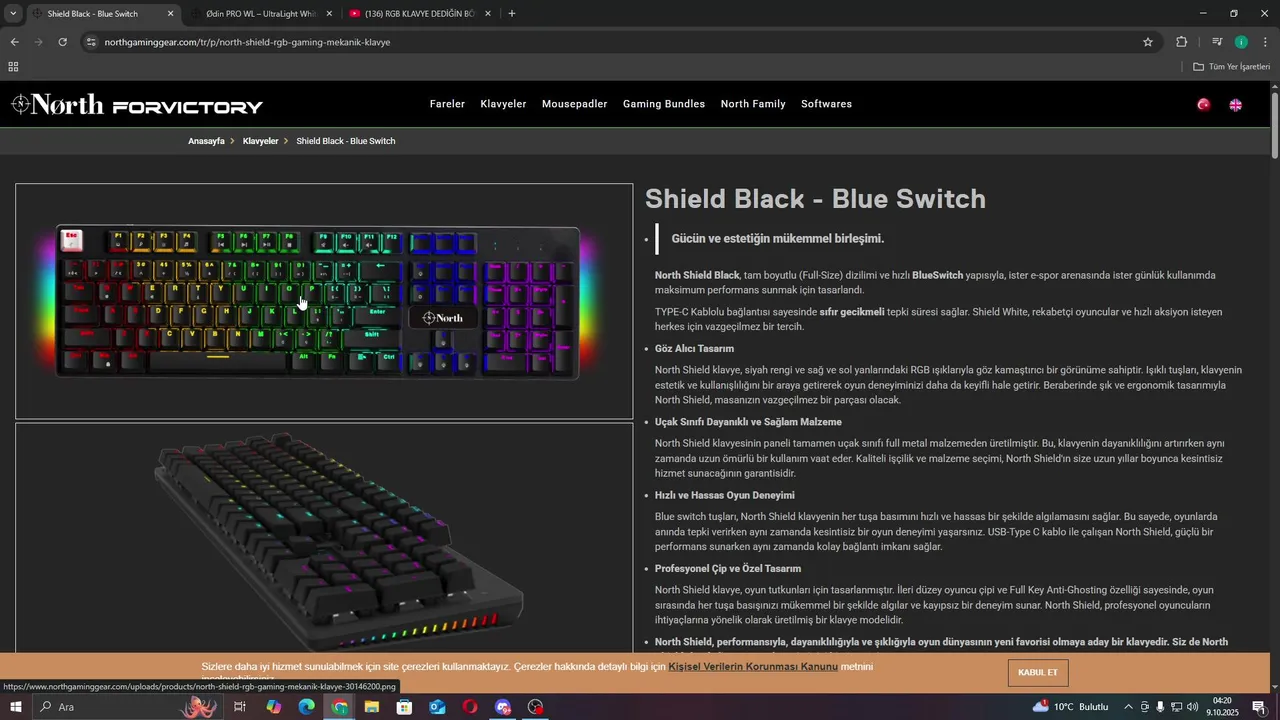Click the Shield Black - Blue Switch breadcrumb

346,141
